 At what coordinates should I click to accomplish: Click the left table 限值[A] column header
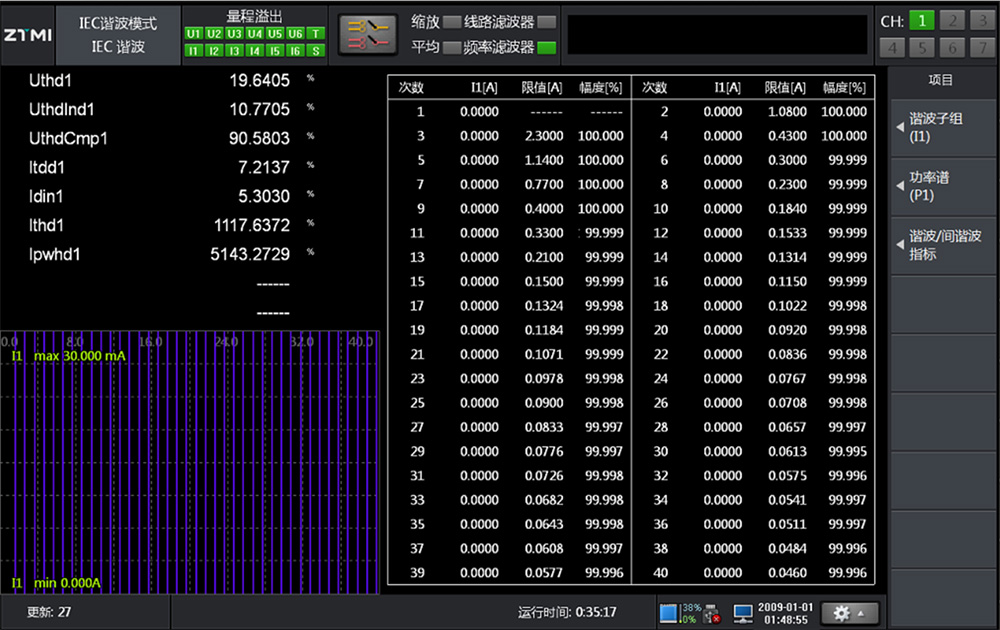[542, 87]
